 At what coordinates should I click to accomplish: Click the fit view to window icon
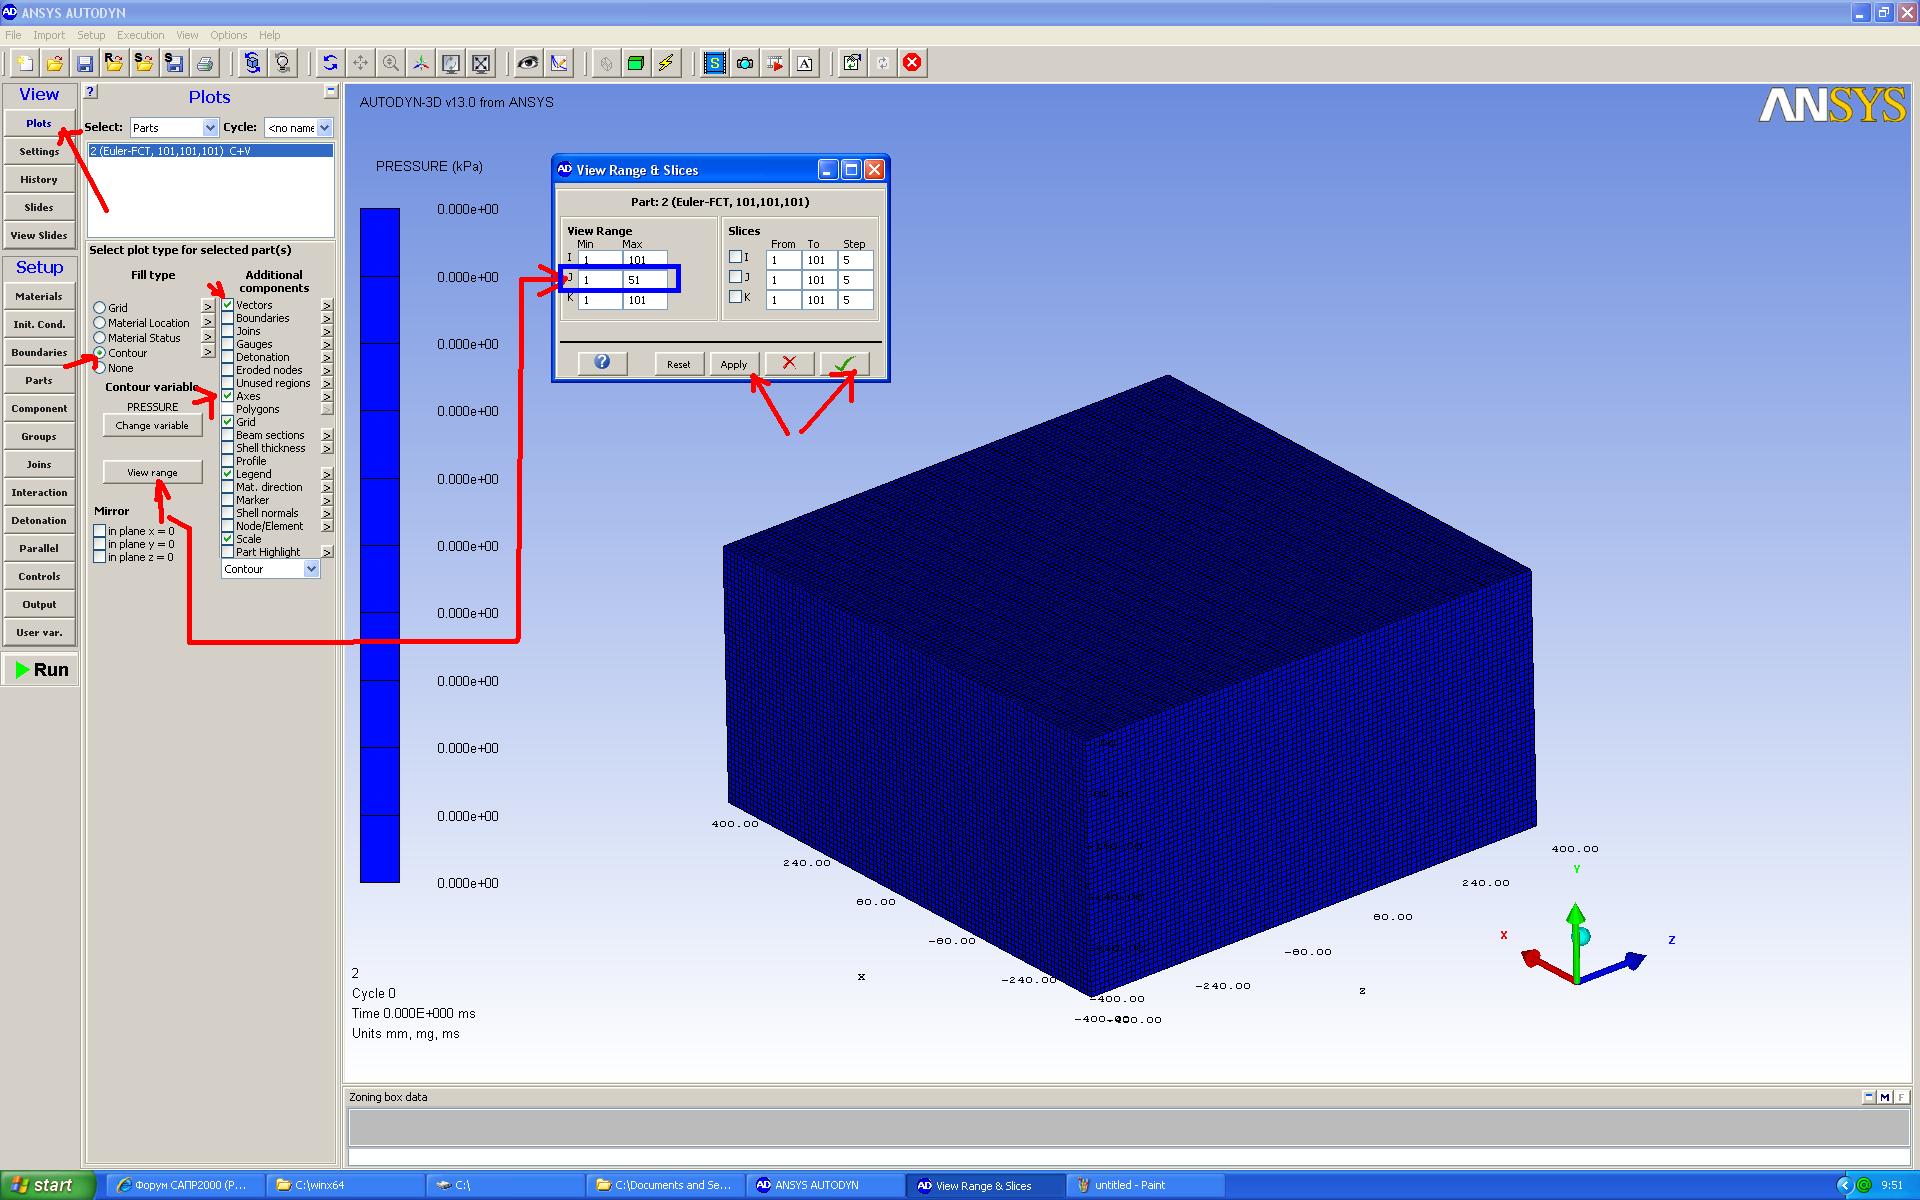point(481,63)
